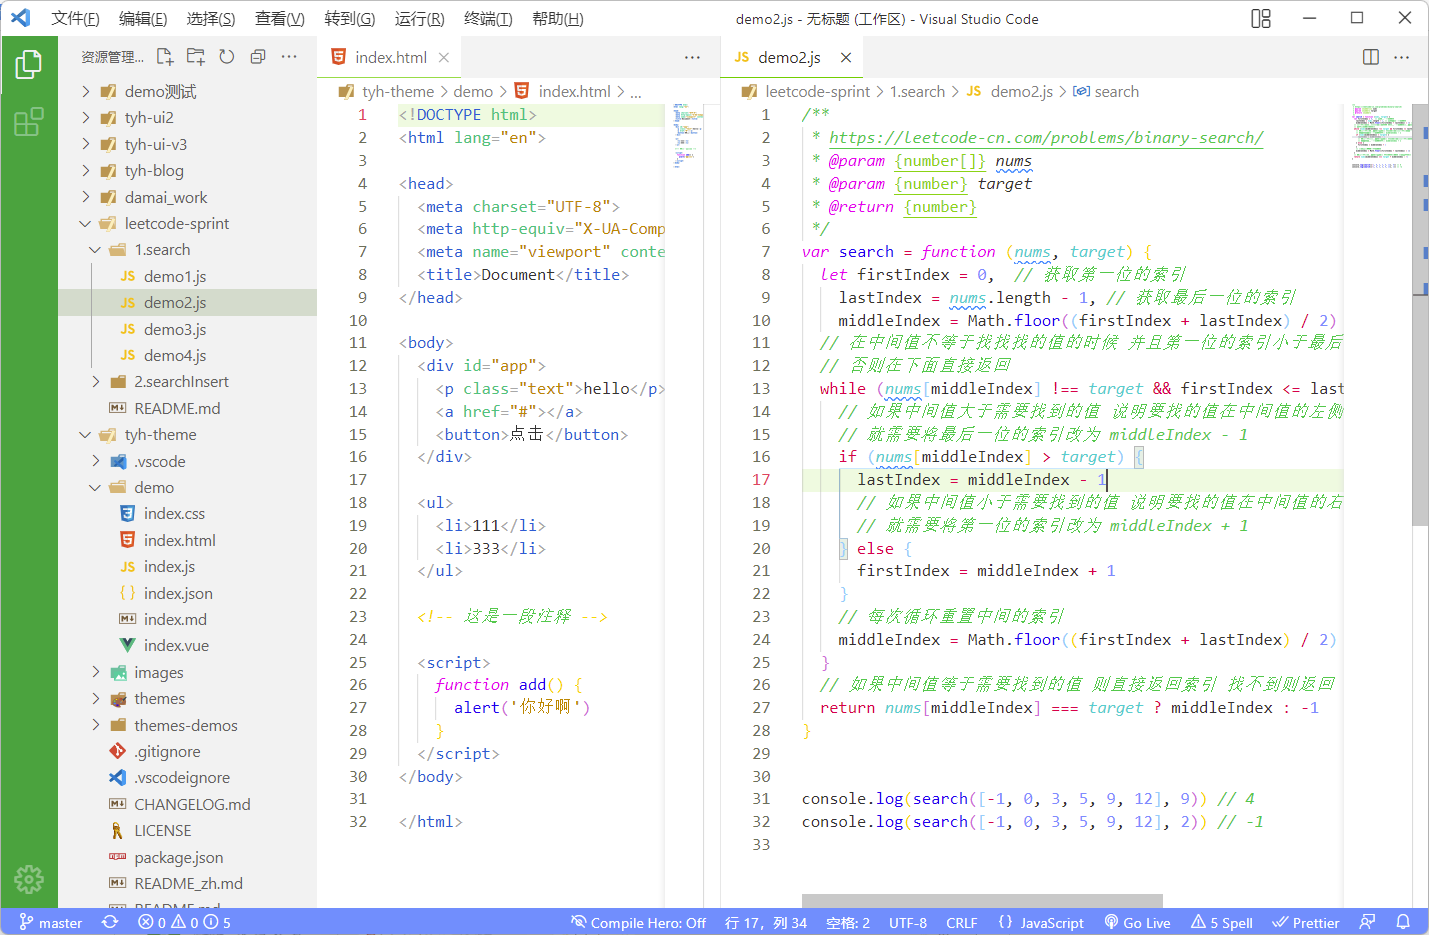Open the Manage gear icon

(x=29, y=879)
